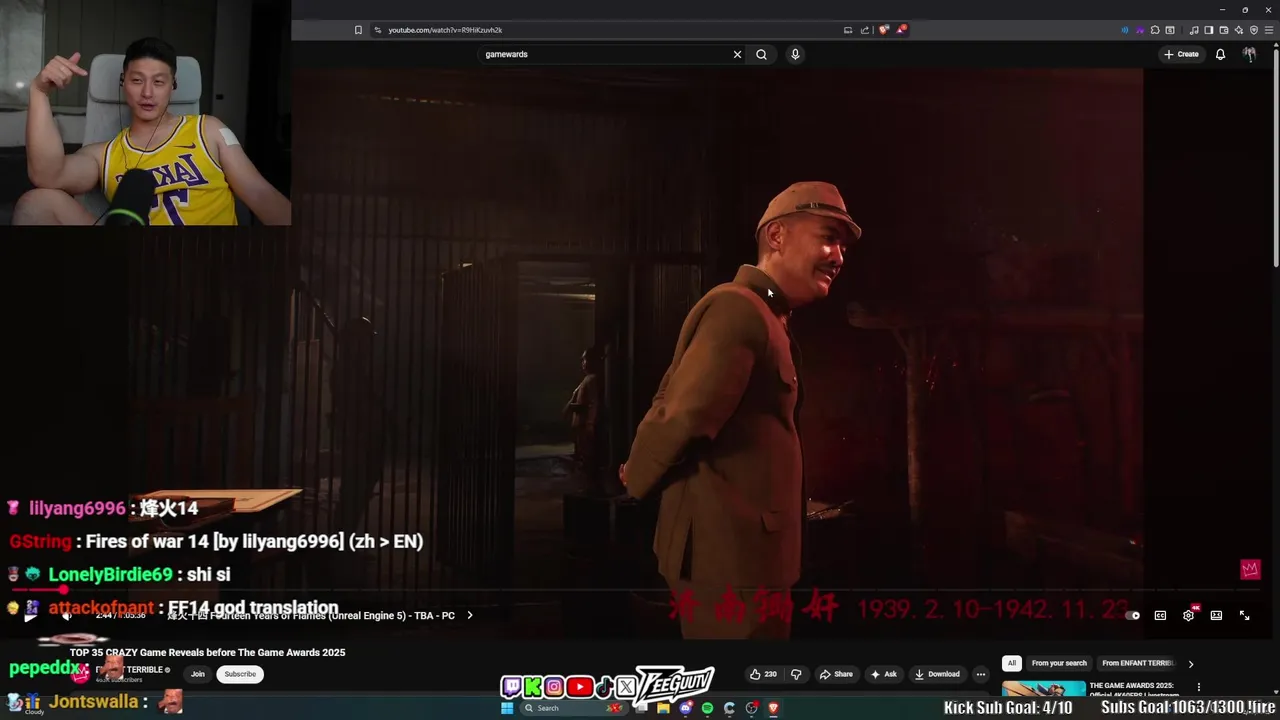Like the video with thumbs up
Image resolution: width=1280 pixels, height=720 pixels.
click(x=763, y=674)
